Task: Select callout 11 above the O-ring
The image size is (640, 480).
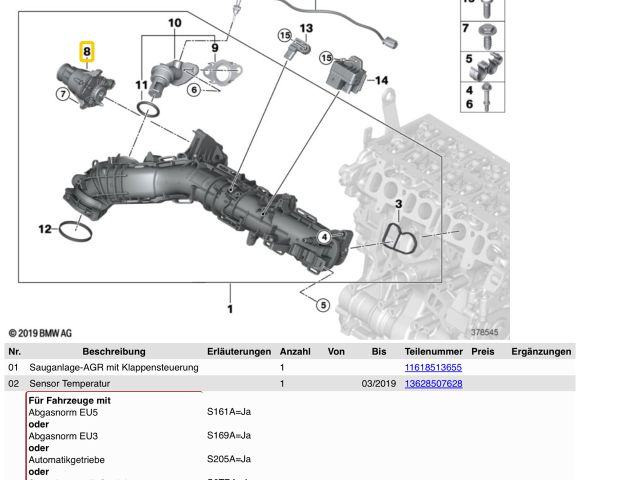Action: (x=141, y=85)
